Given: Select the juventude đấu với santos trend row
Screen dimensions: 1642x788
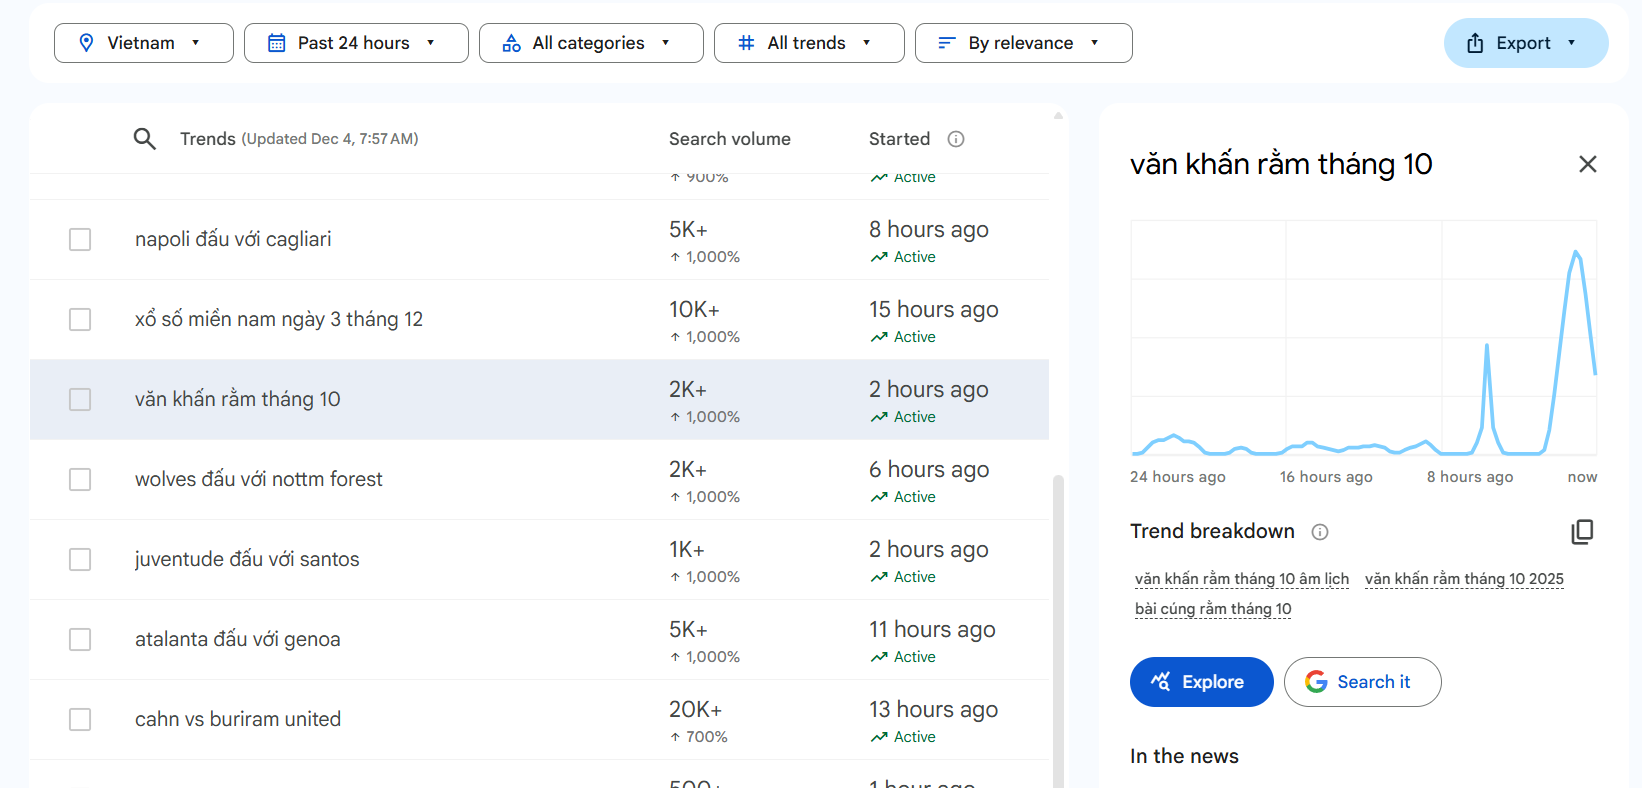Looking at the screenshot, I should pyautogui.click(x=247, y=560).
